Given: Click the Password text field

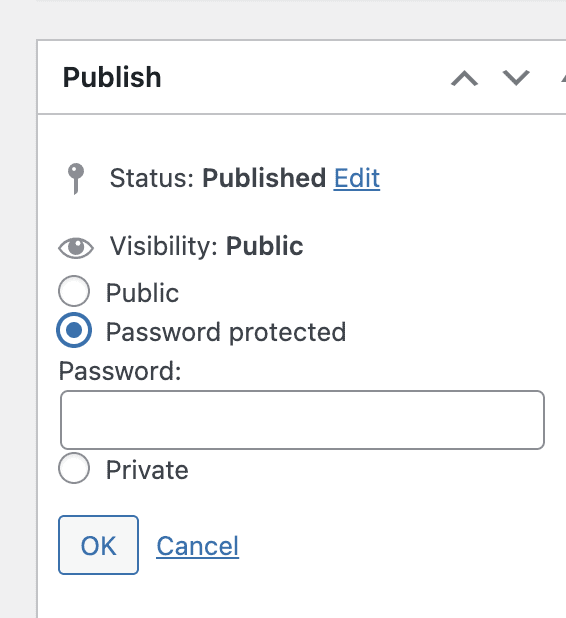Looking at the screenshot, I should coord(302,420).
